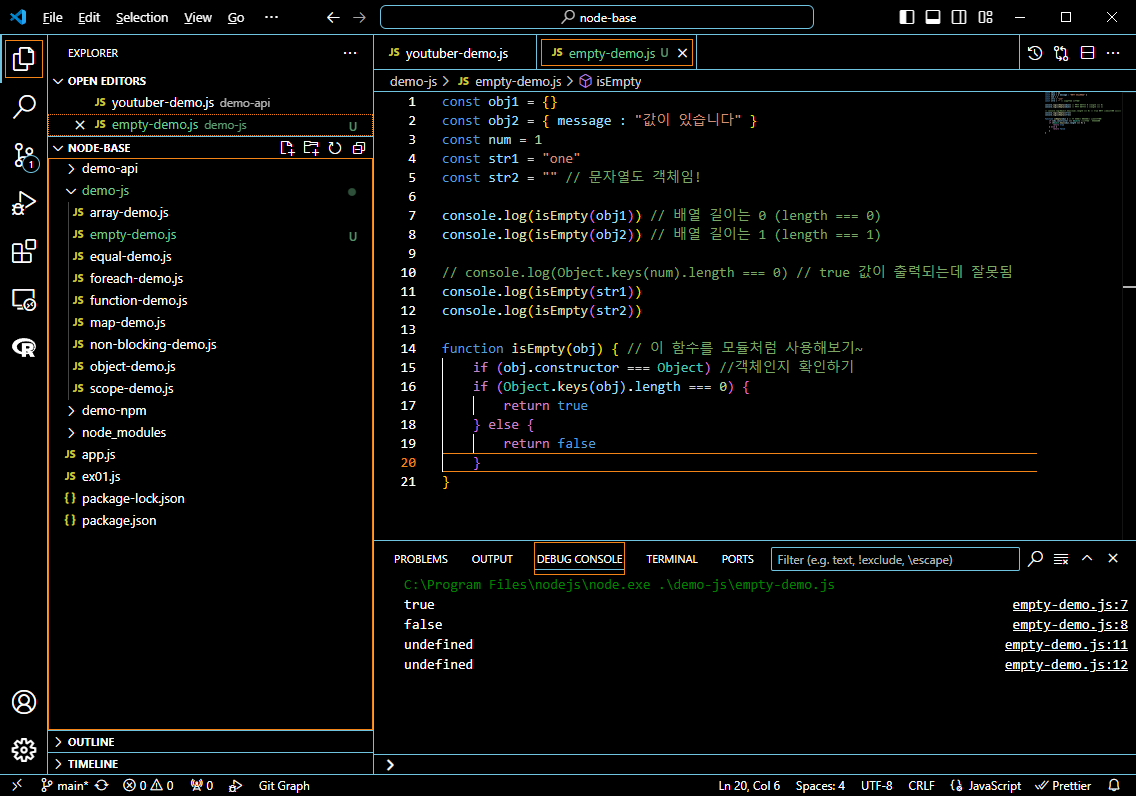Follow the empty-demo.js:12 source link

1066,665
